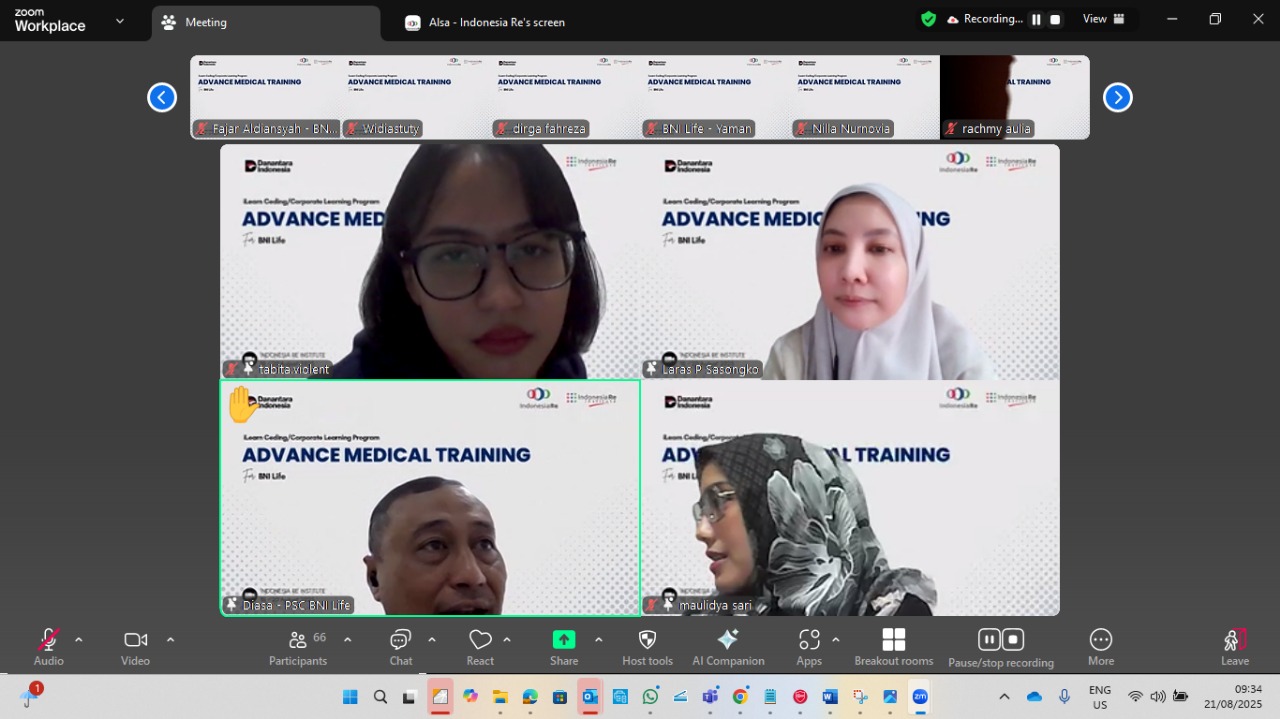Screen dimensions: 1280x719
Task: Open the Zoom Workplace dropdown chevron
Action: coord(120,21)
